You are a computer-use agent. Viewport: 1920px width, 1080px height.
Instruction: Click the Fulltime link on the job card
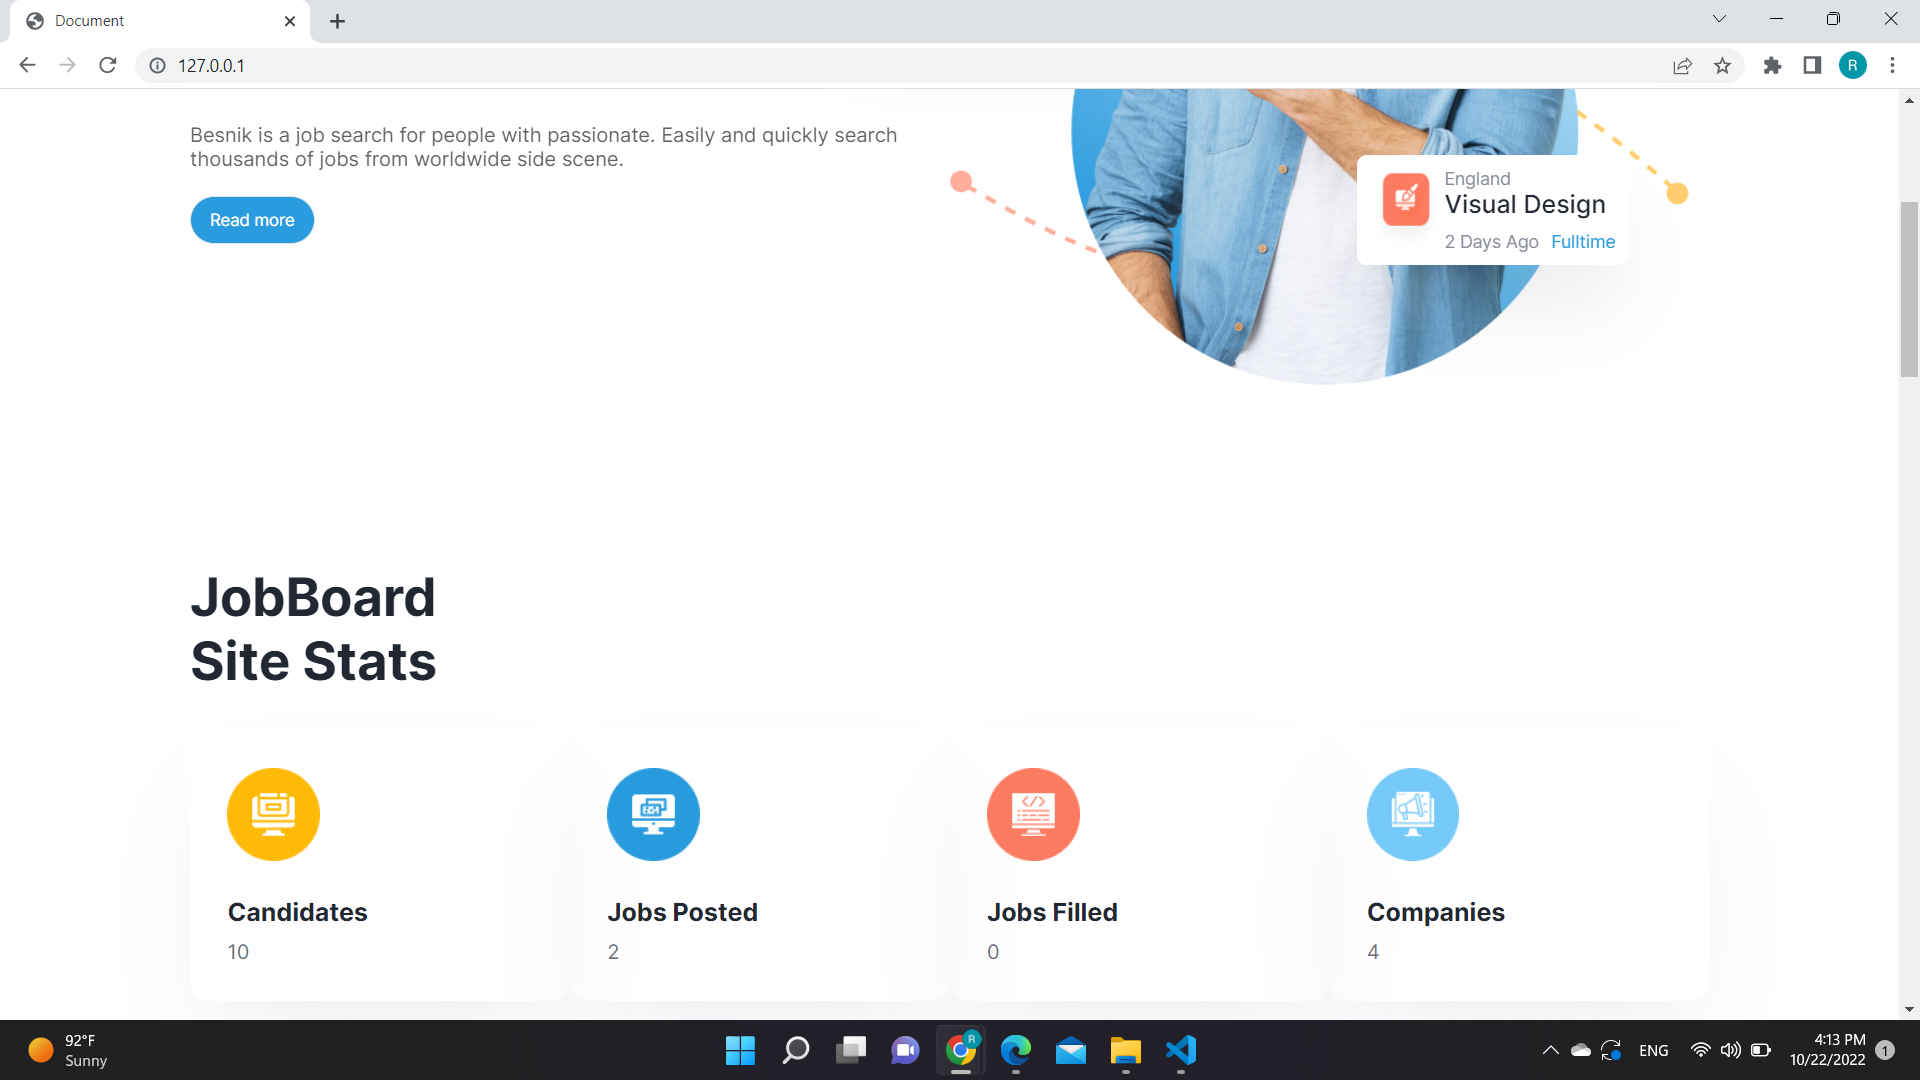(x=1582, y=241)
